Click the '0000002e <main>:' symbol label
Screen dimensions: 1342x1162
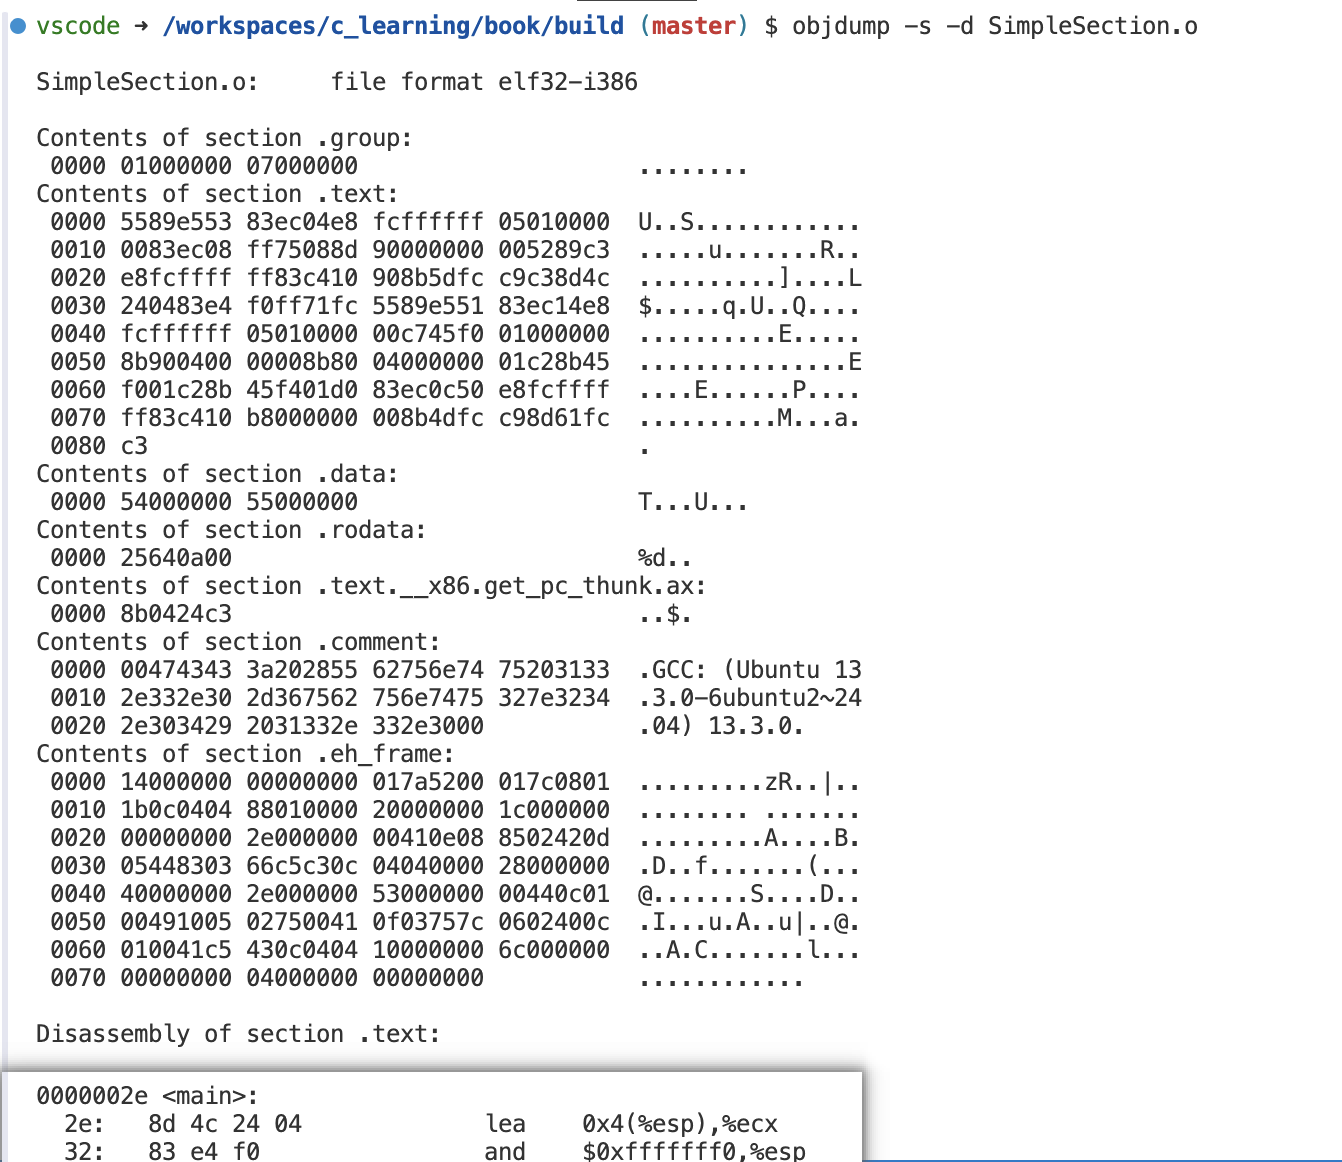coord(147,1096)
